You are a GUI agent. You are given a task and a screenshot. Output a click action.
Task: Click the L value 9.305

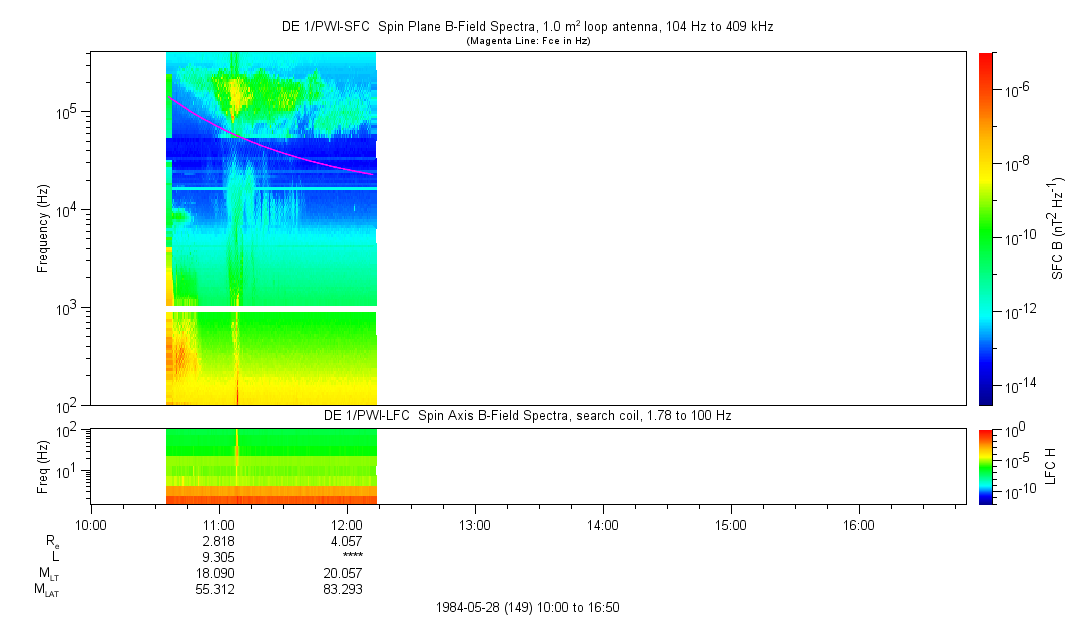[x=219, y=556]
